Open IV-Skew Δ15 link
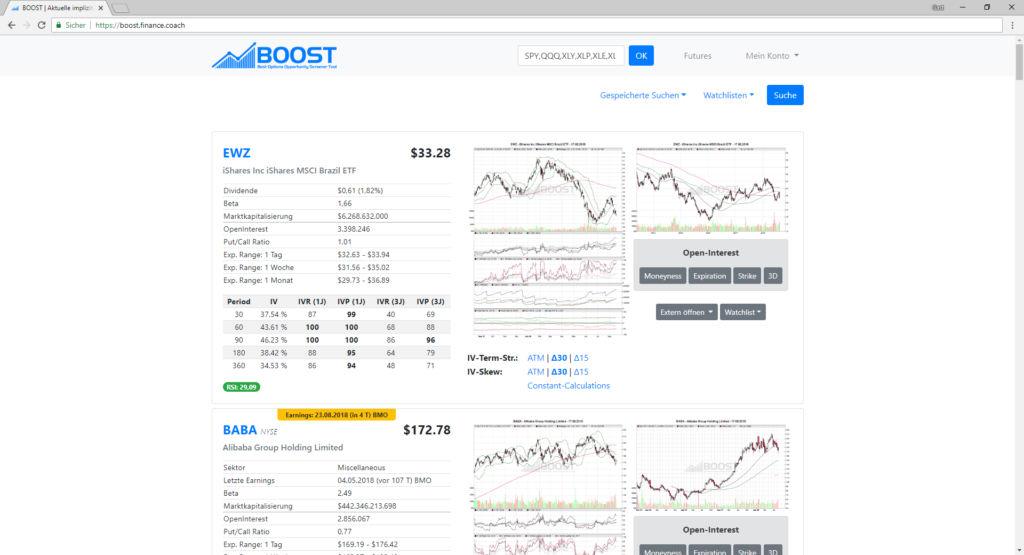The height and width of the screenshot is (555, 1024). (581, 372)
